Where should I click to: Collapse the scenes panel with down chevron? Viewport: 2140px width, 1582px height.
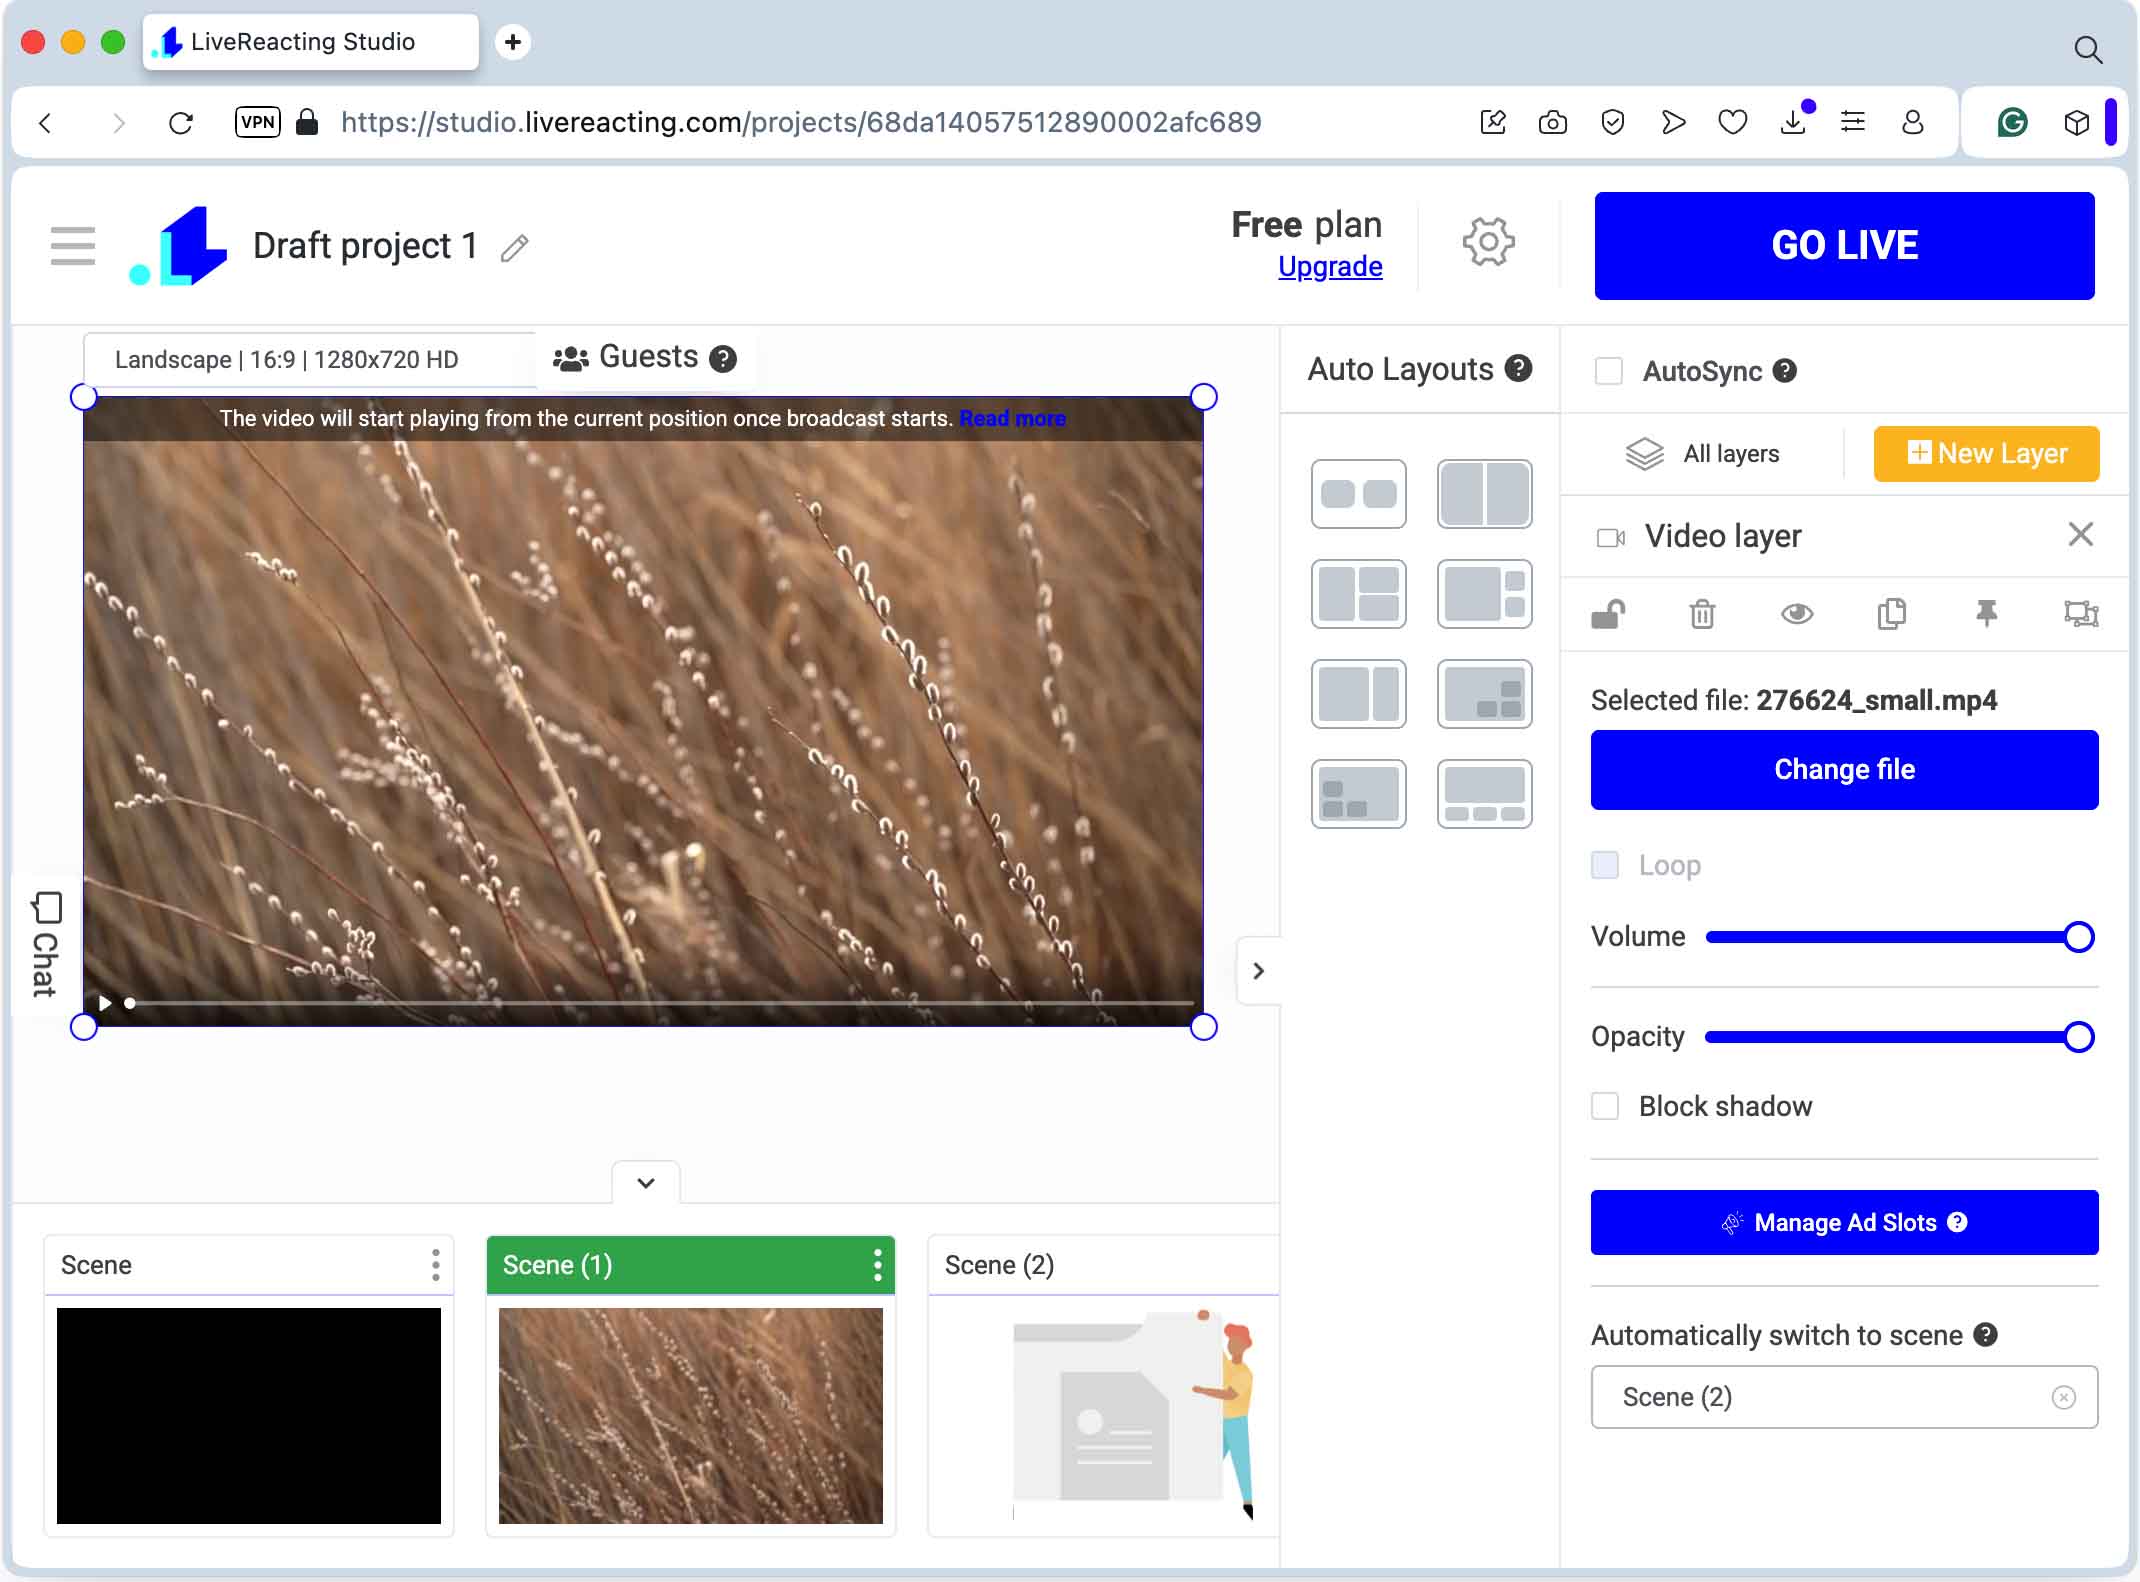click(x=646, y=1183)
